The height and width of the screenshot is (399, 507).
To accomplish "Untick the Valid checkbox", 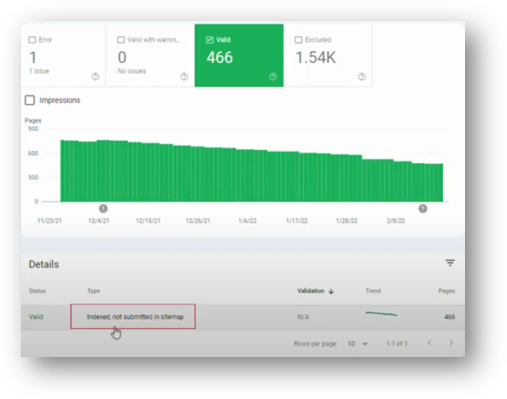I will click(x=210, y=40).
